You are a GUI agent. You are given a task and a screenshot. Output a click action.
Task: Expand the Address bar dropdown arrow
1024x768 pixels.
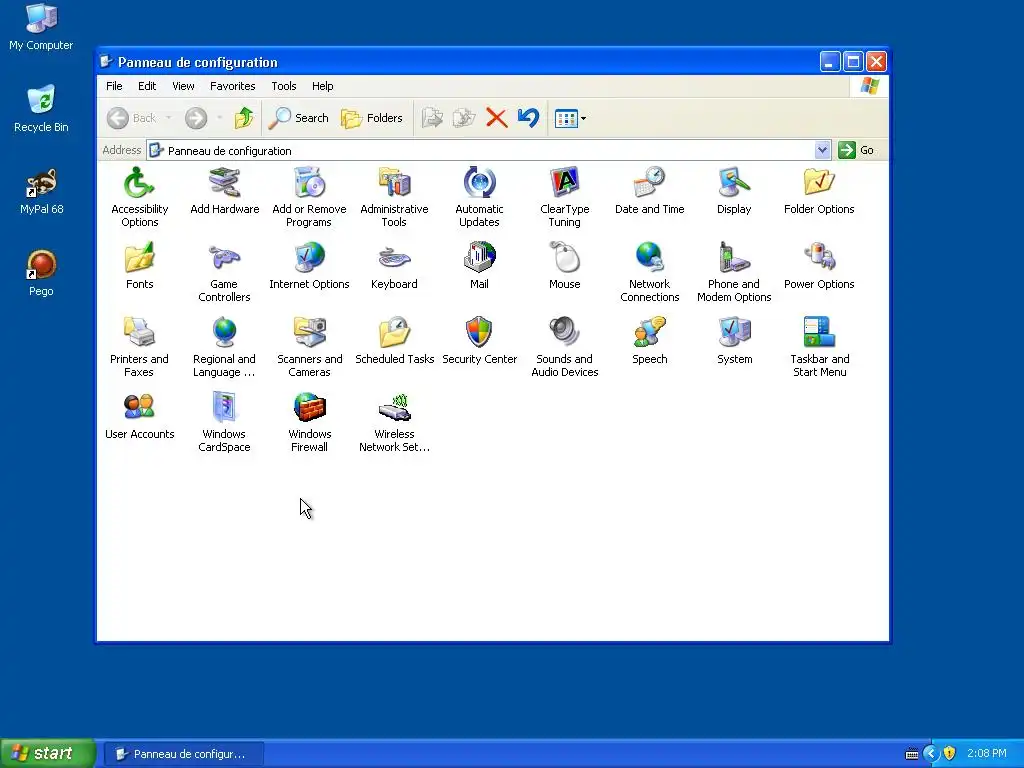(x=822, y=150)
